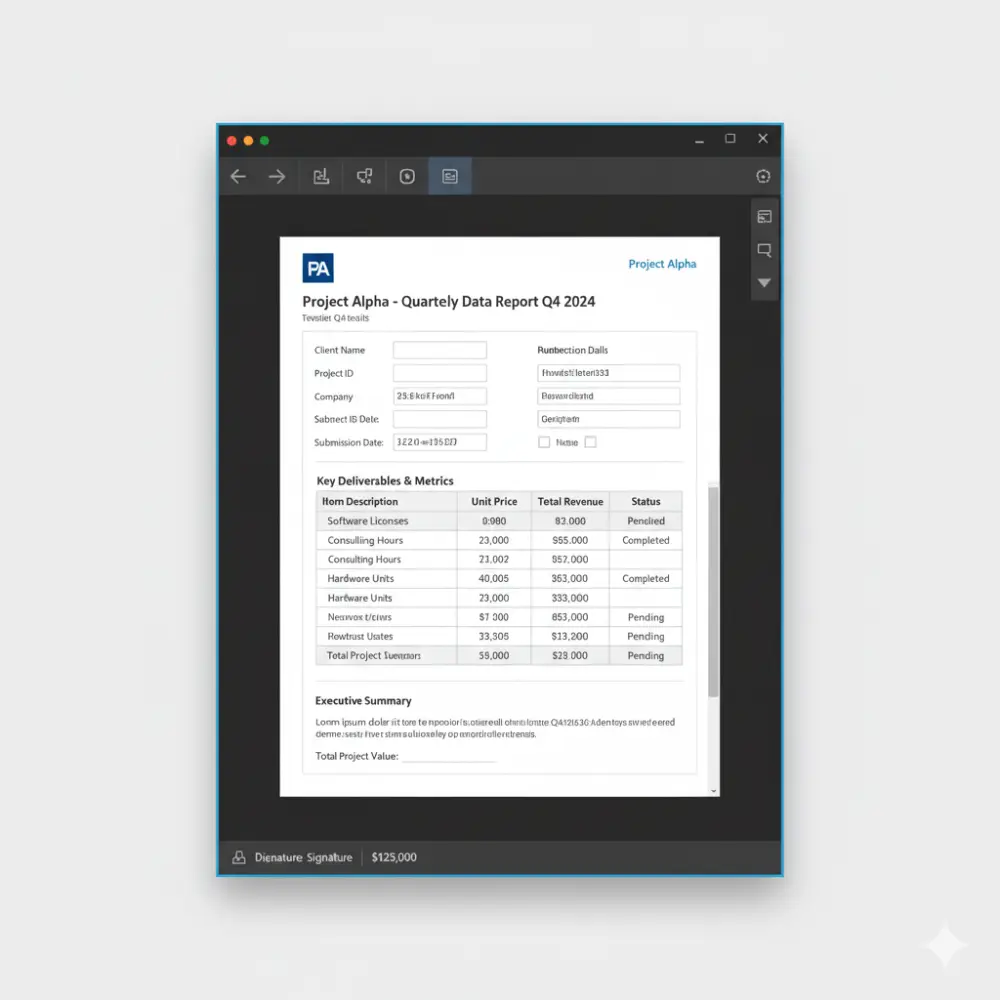Click the PA logo in the document
The width and height of the screenshot is (1000, 1000).
click(x=317, y=267)
